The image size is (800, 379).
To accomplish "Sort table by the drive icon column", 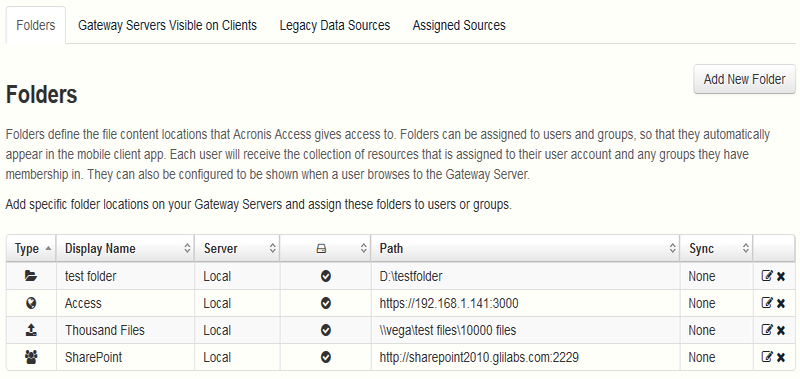I will point(325,248).
